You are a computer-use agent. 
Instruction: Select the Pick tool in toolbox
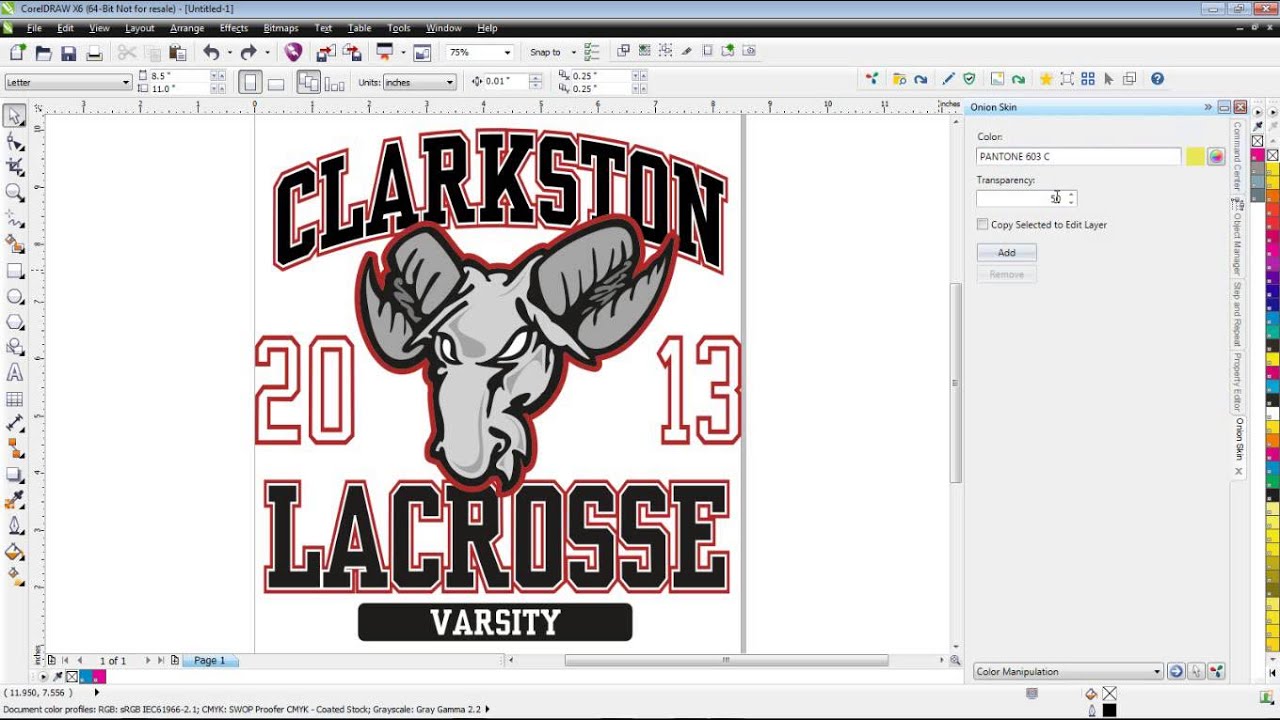click(x=15, y=116)
